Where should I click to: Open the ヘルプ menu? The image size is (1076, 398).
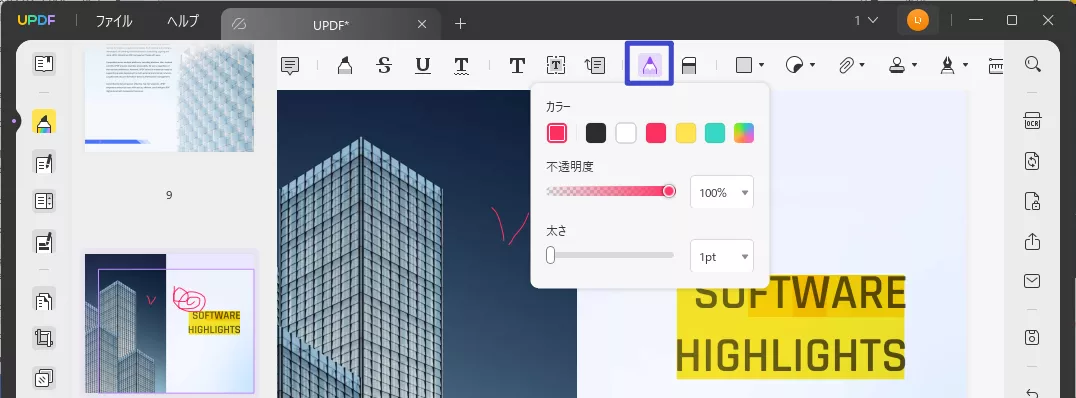(x=183, y=21)
